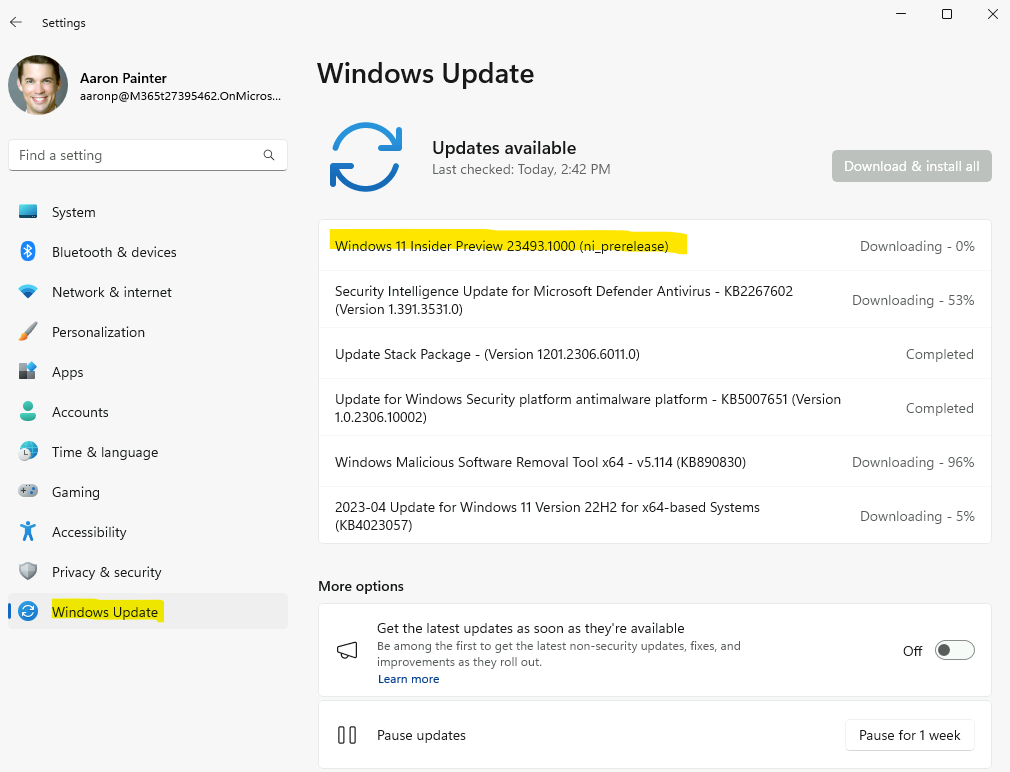Click the search magnifier icon

(269, 155)
